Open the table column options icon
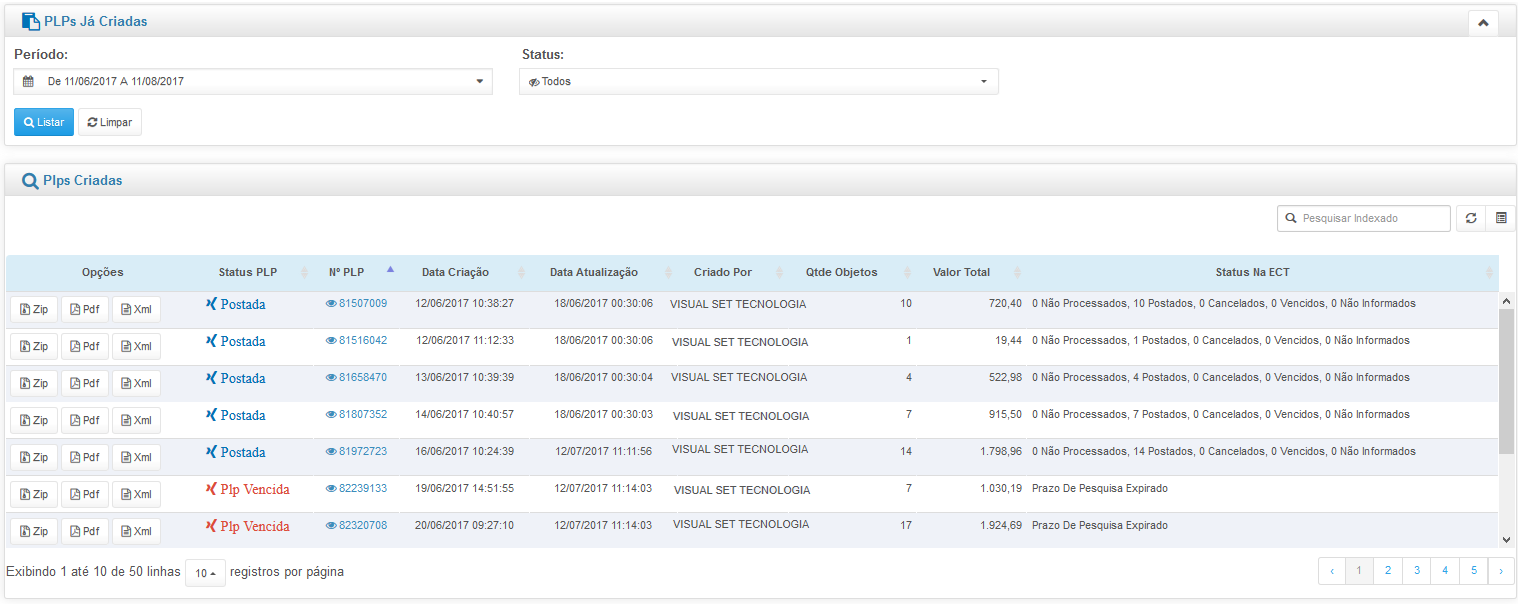1518x604 pixels. pos(1501,218)
